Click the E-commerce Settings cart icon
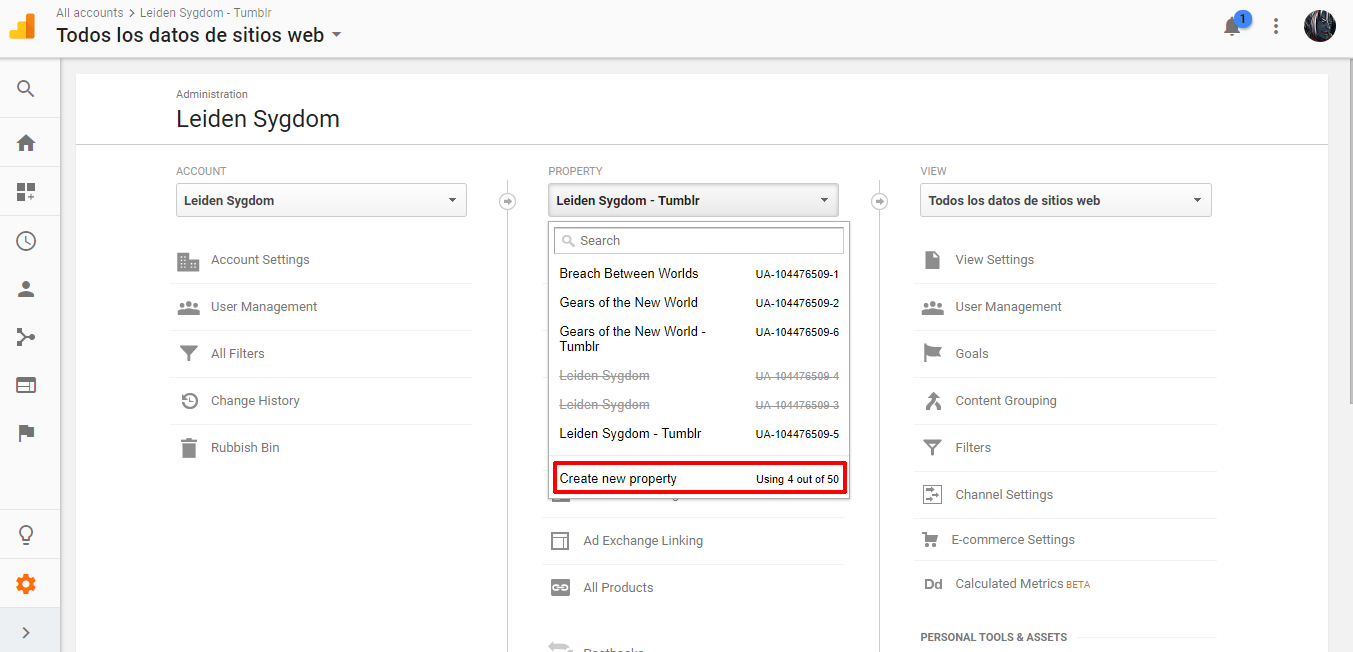This screenshot has width=1353, height=652. (930, 540)
